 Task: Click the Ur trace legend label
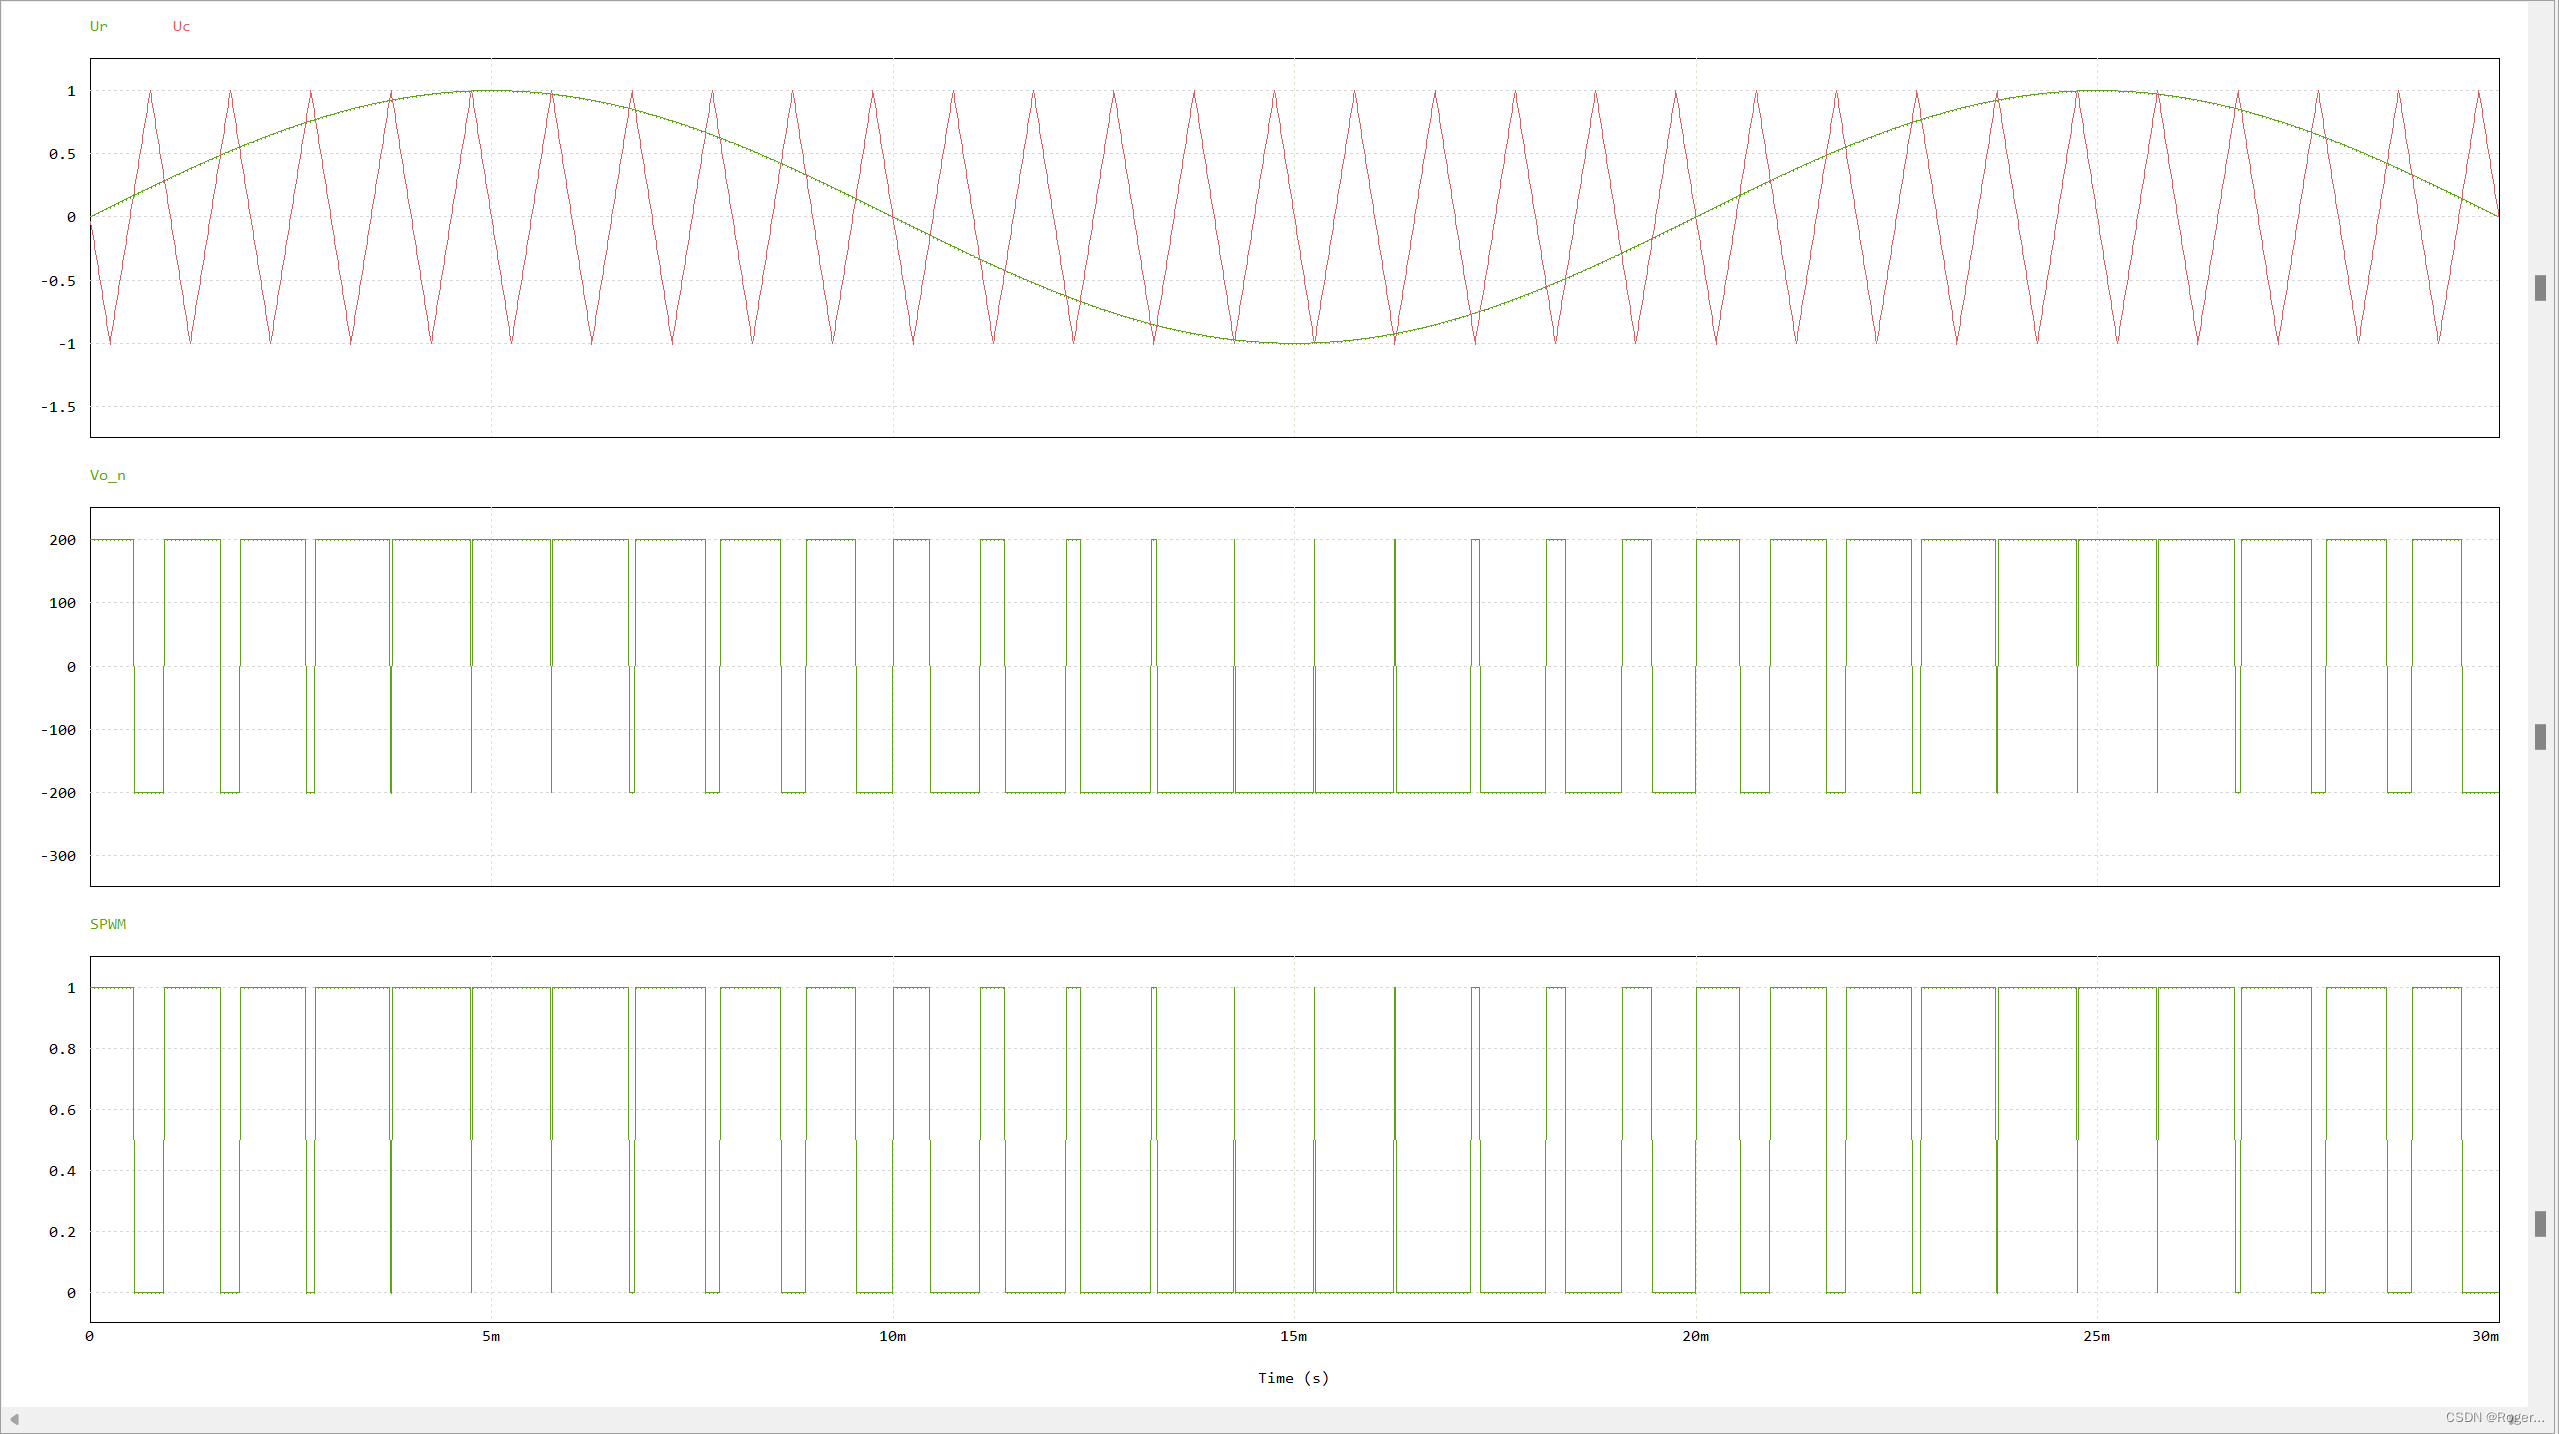(x=98, y=26)
